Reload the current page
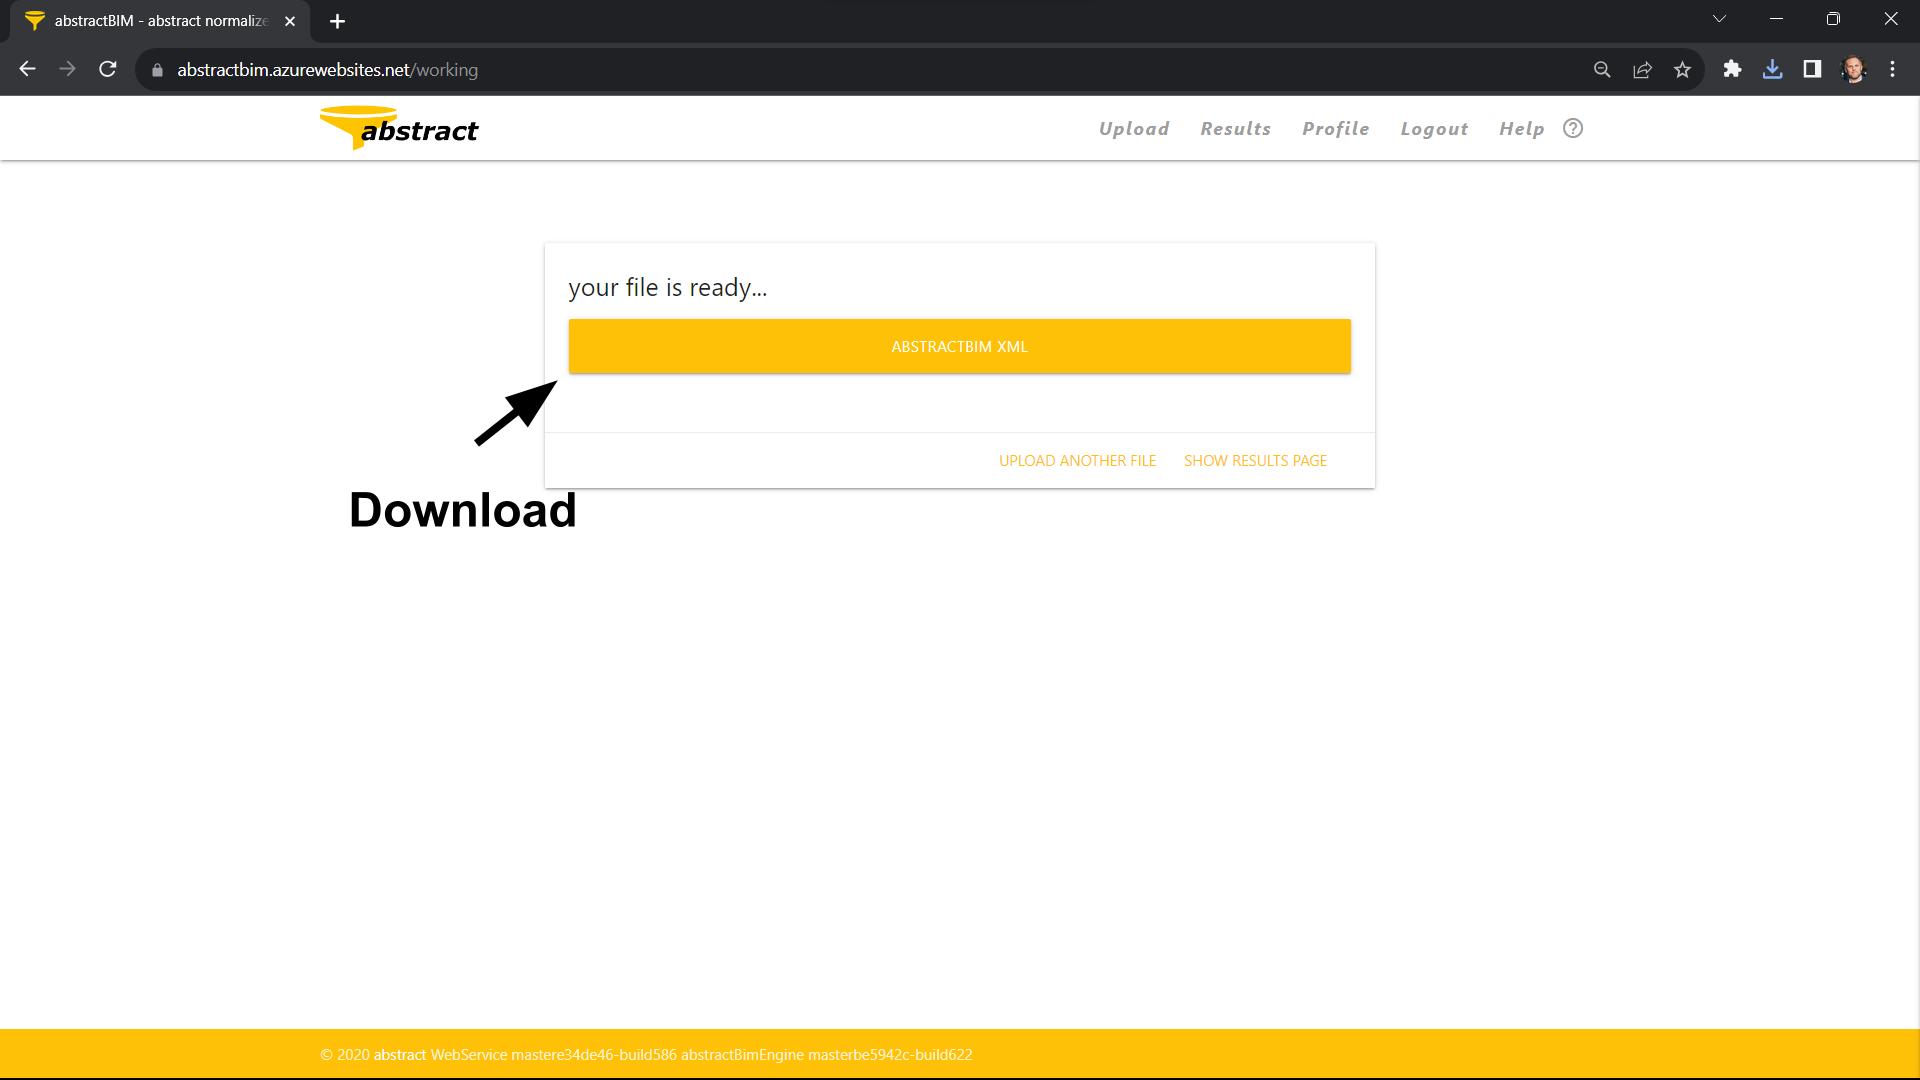 point(107,69)
